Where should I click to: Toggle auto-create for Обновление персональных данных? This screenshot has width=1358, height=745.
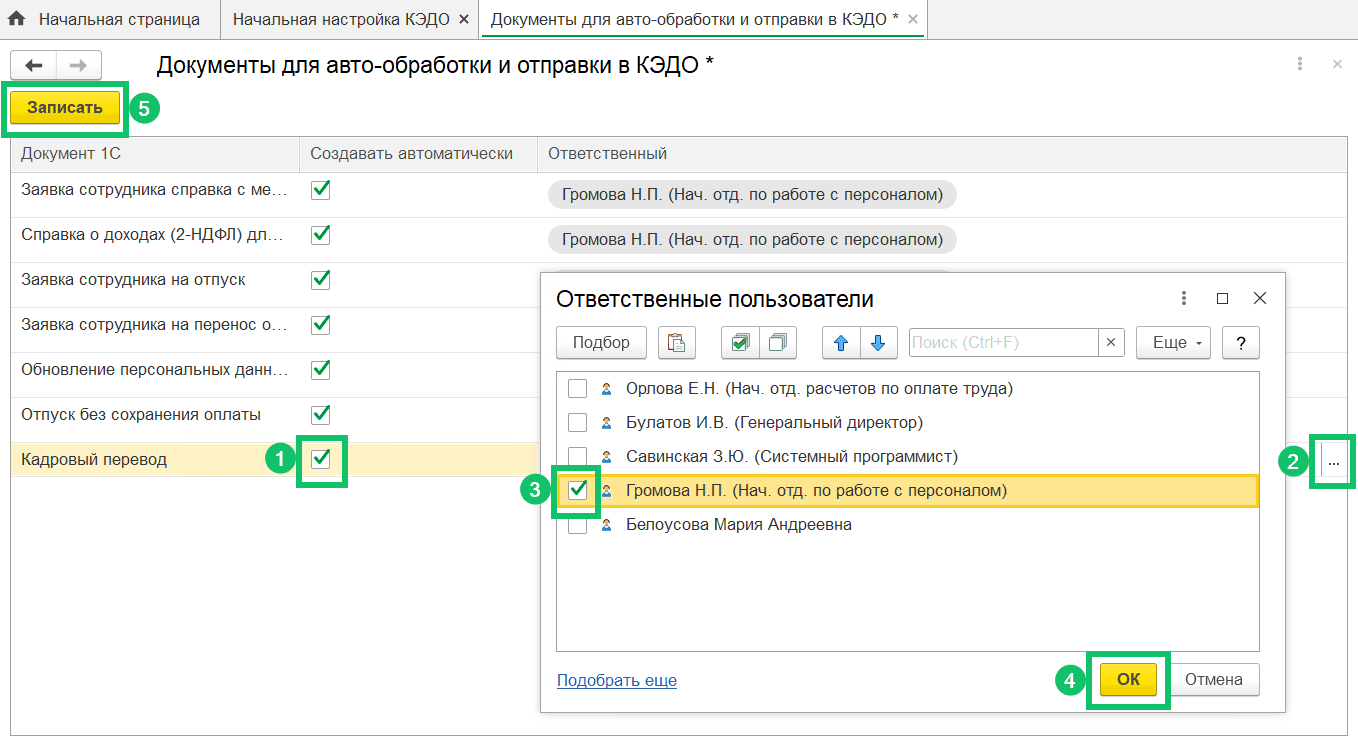pos(321,370)
